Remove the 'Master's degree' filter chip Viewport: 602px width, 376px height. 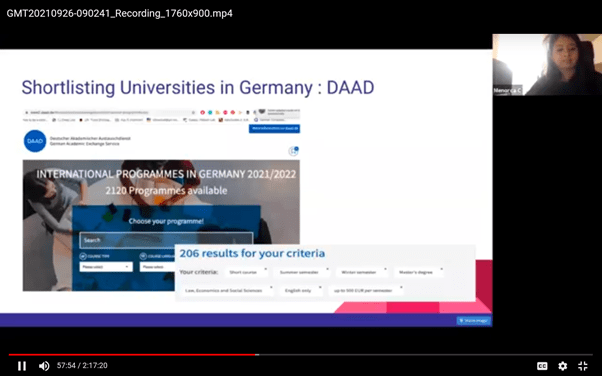(x=441, y=269)
